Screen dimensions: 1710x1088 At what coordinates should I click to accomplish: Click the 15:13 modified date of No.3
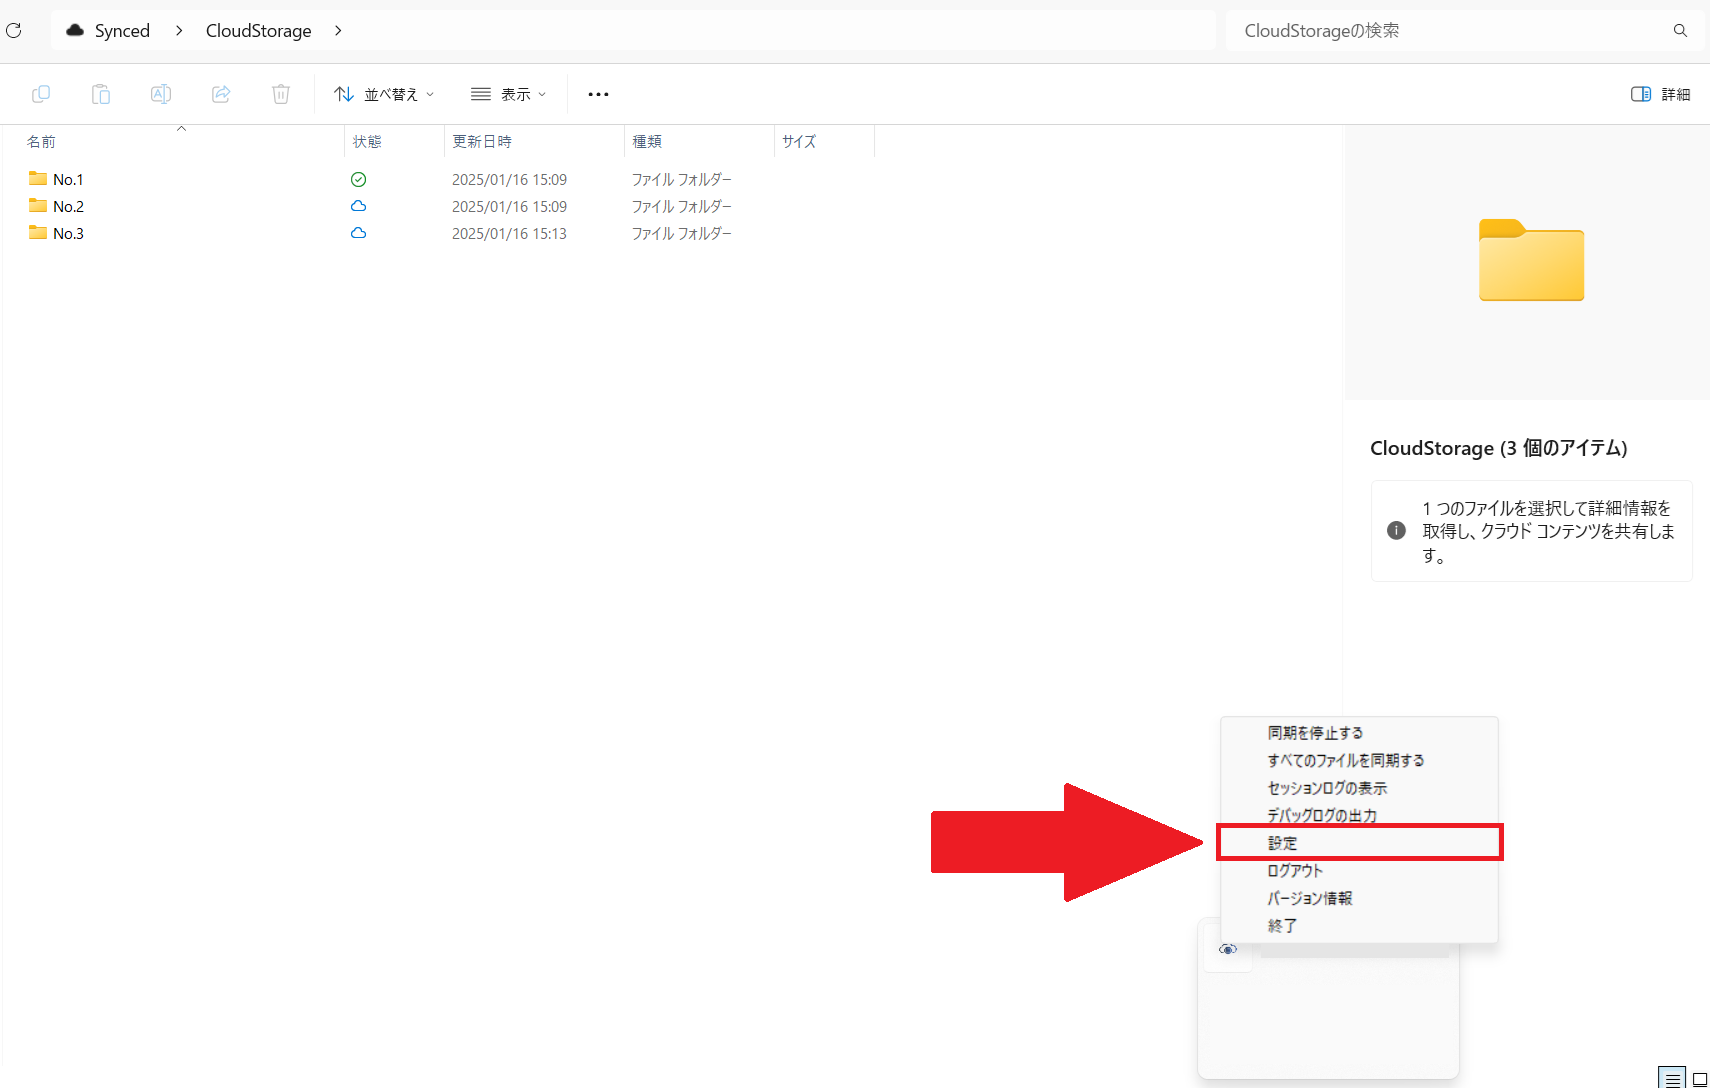point(509,234)
